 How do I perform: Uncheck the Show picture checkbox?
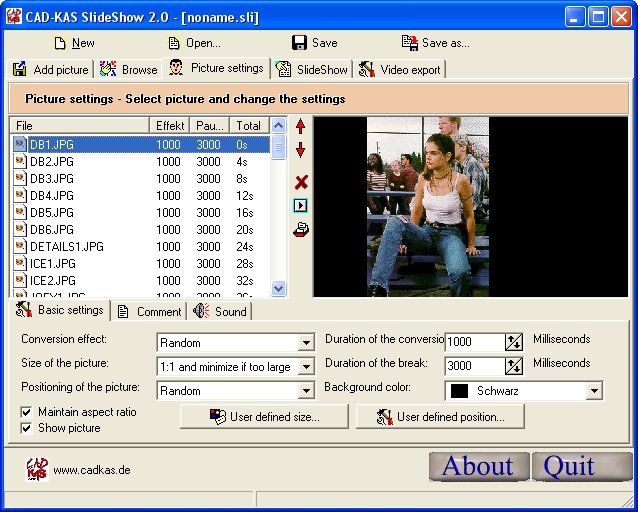(27, 428)
